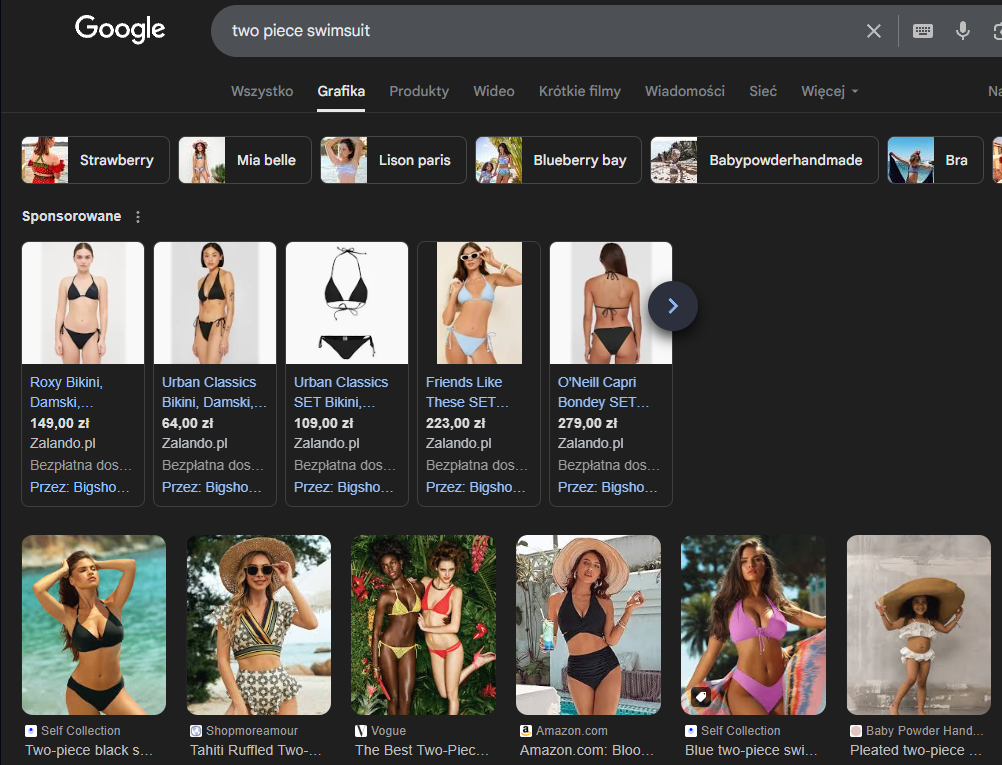Open the Urban Classics SET Bikini link
This screenshot has width=1002, height=765.
pyautogui.click(x=341, y=392)
